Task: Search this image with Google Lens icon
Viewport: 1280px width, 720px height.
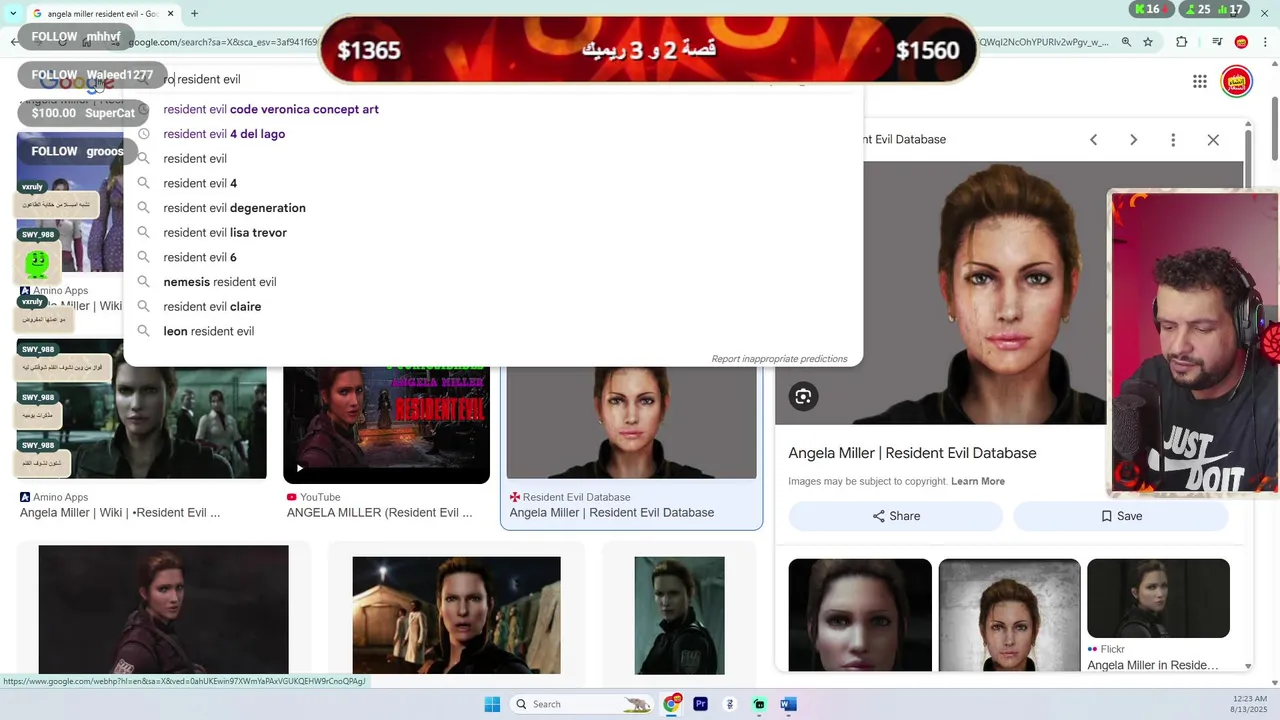Action: 803,397
